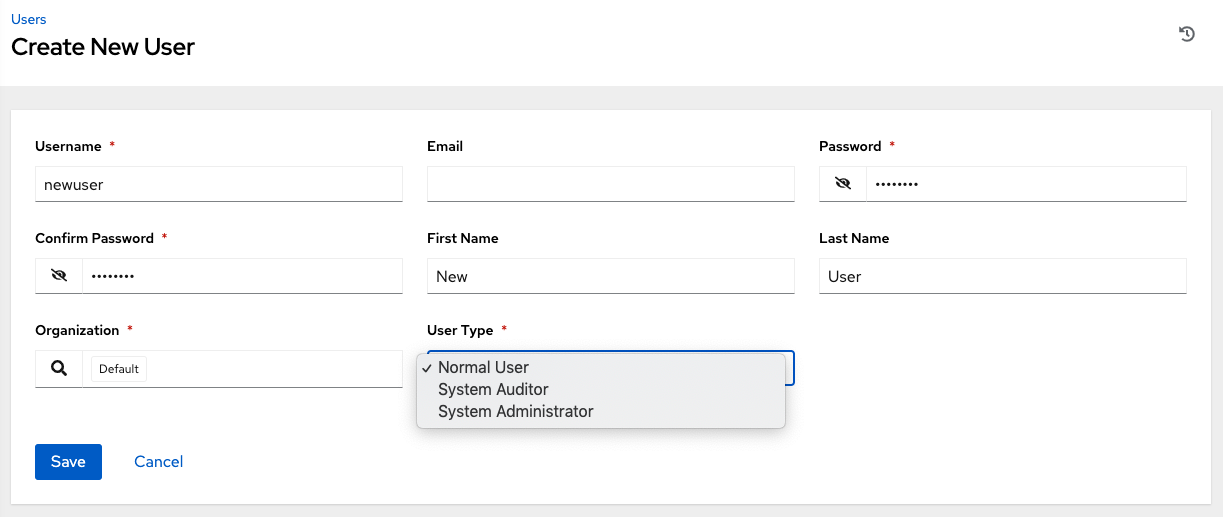Select the First Name field
The image size is (1223, 517).
pyautogui.click(x=610, y=276)
